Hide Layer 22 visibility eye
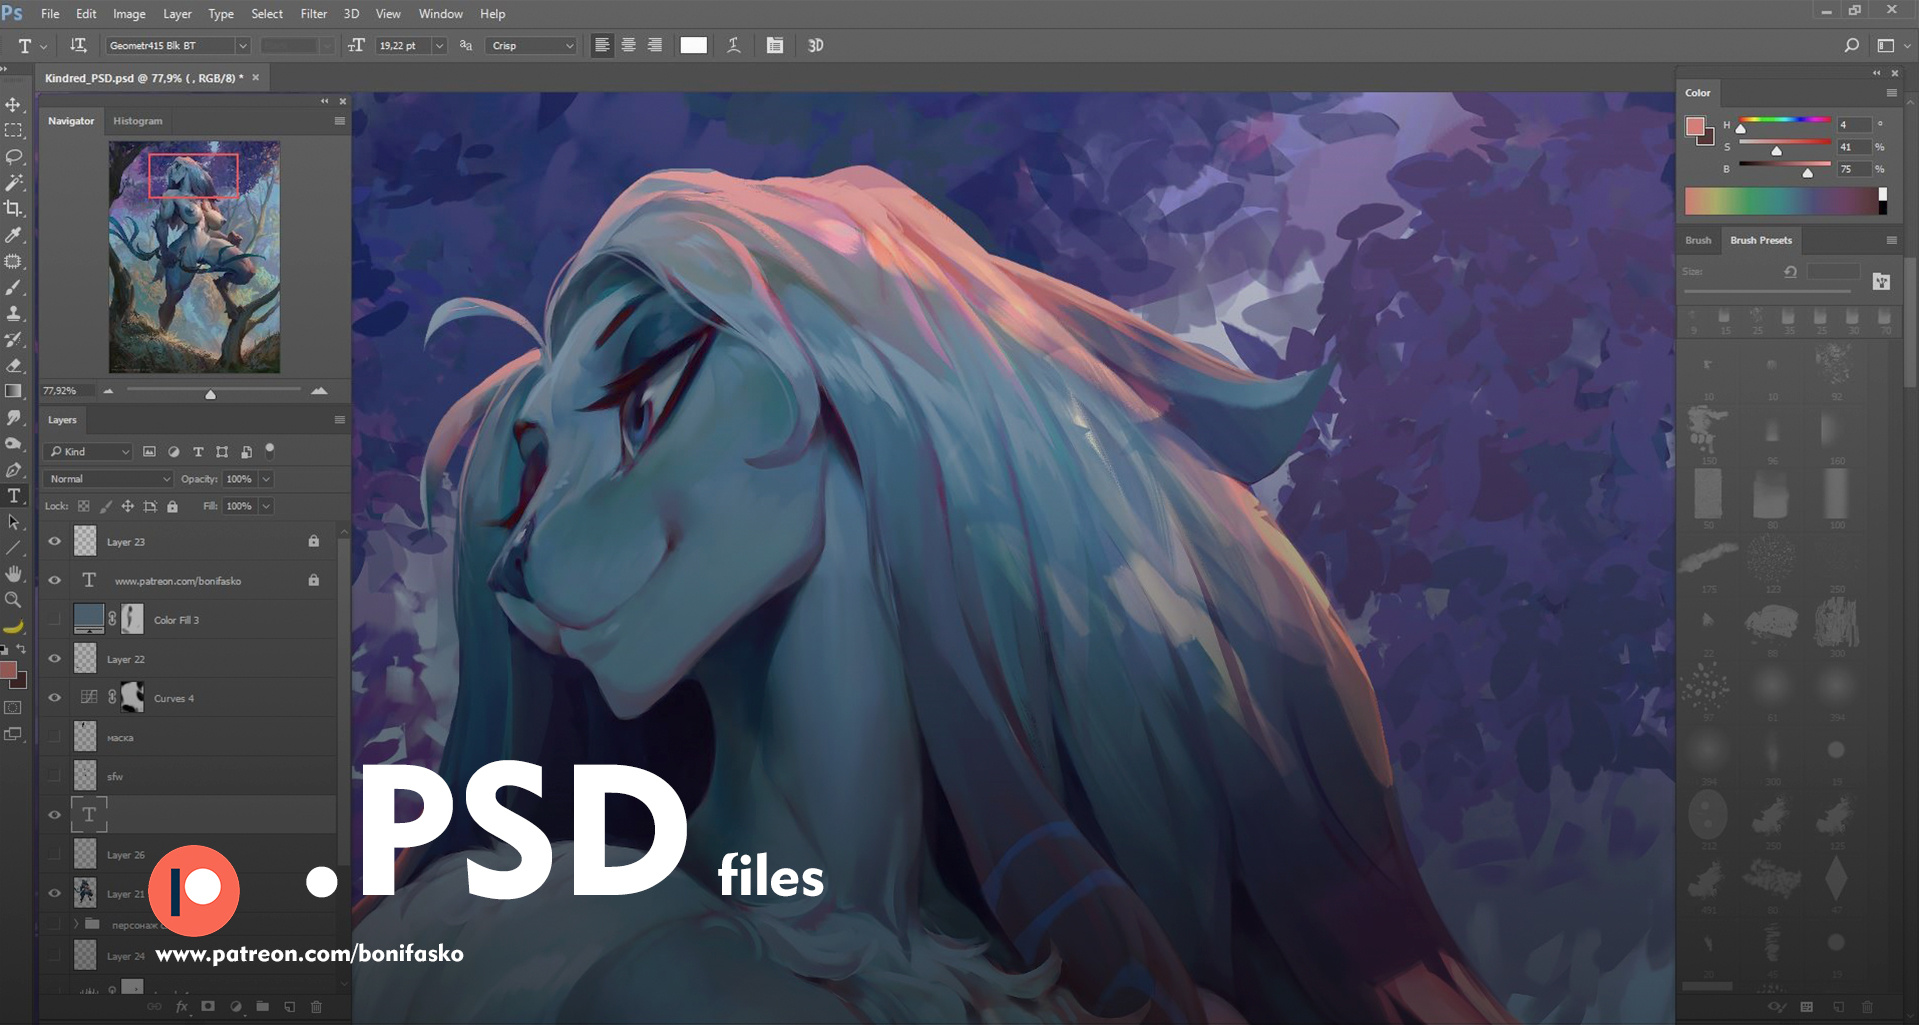This screenshot has height=1025, width=1919. coord(55,658)
